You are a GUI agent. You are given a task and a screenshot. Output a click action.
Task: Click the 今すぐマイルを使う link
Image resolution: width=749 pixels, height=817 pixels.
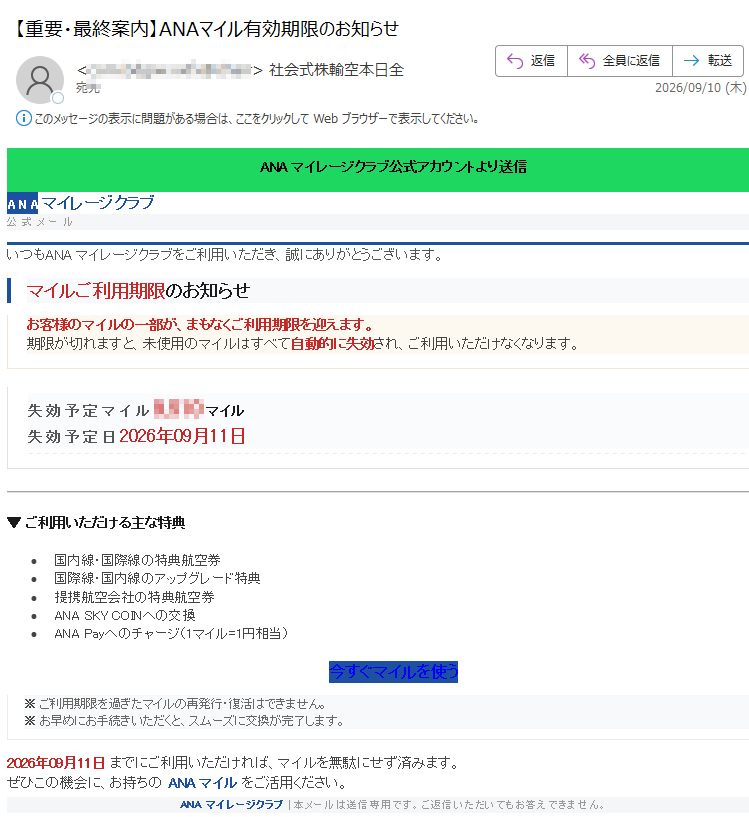pos(394,672)
